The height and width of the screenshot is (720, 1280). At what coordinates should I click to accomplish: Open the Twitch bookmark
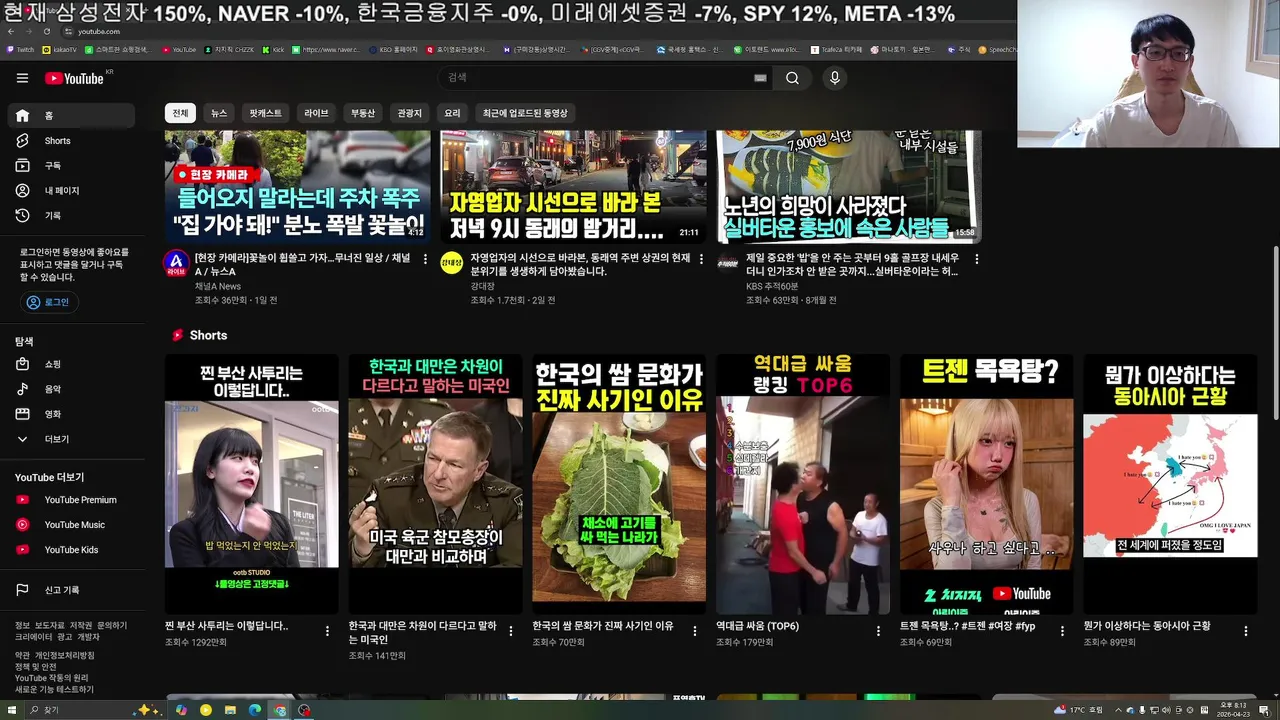(x=20, y=49)
